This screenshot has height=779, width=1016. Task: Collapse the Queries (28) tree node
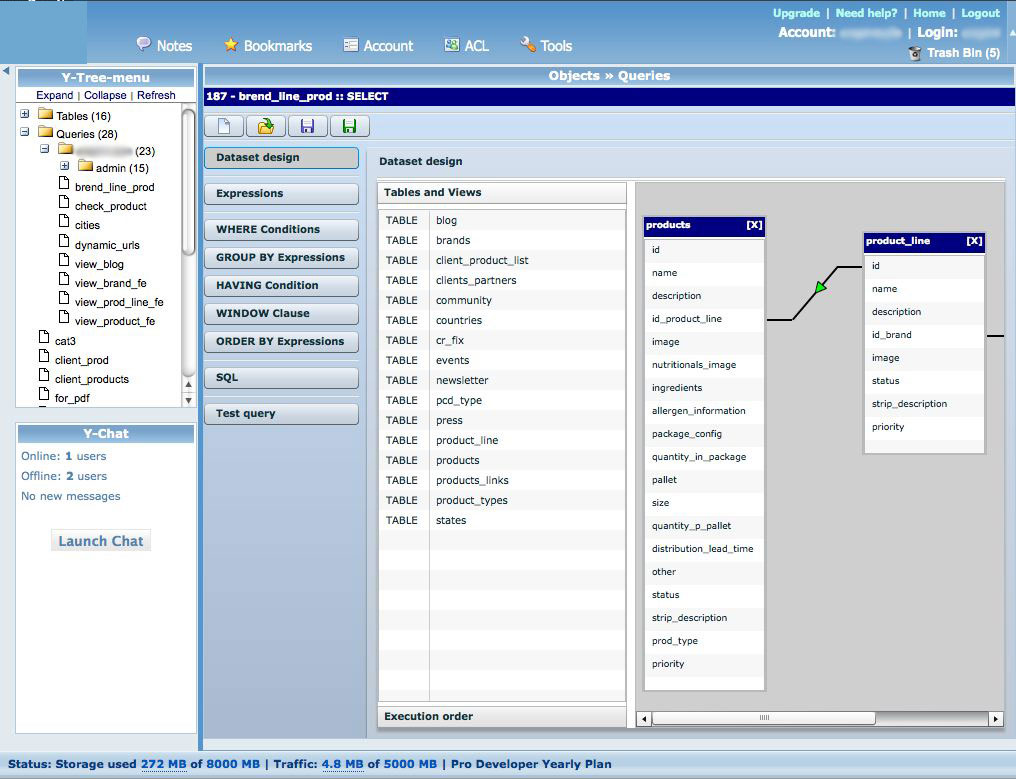point(25,133)
